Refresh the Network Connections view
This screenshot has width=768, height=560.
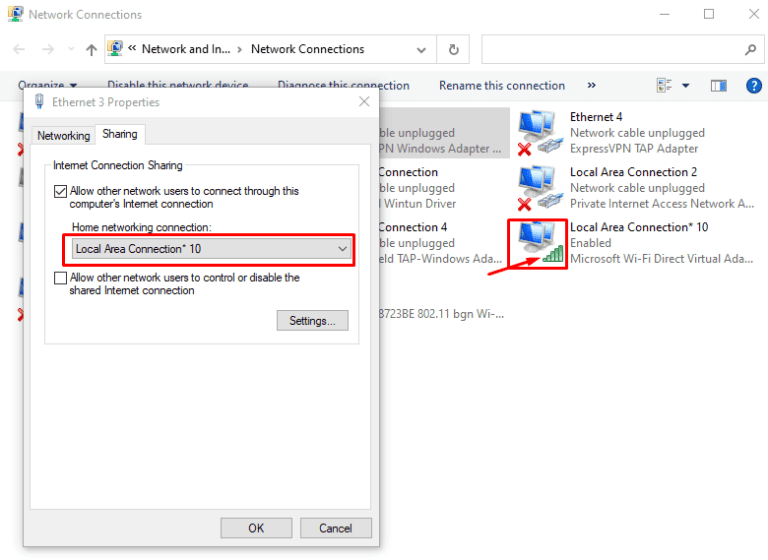[x=454, y=49]
